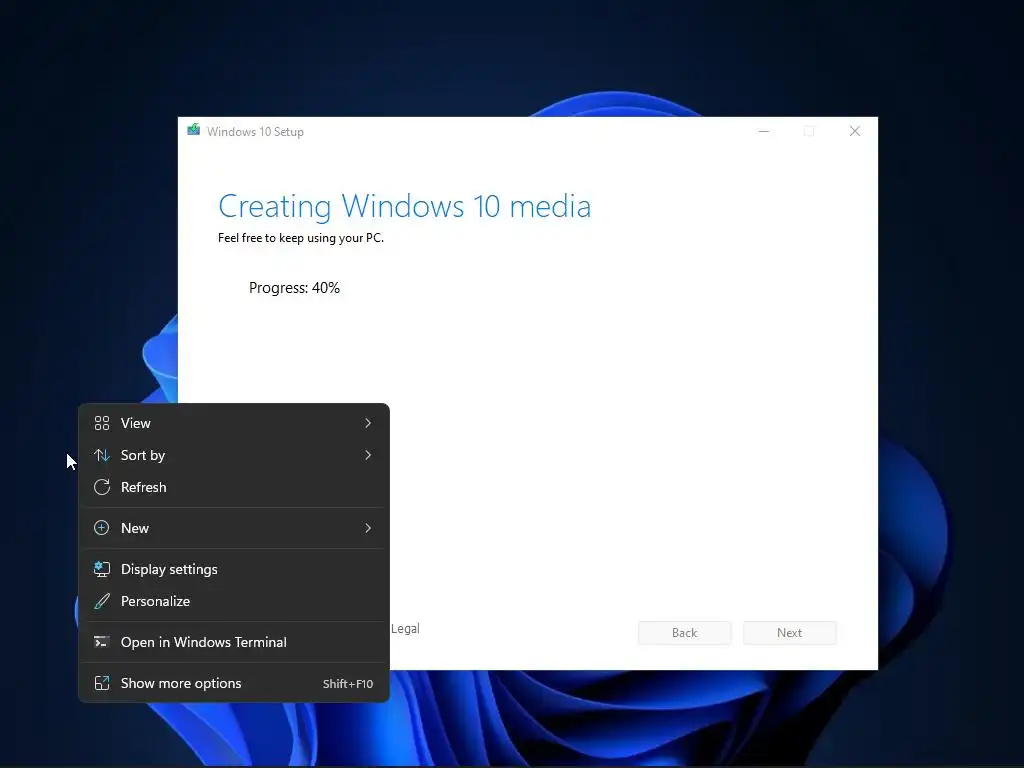This screenshot has height=768, width=1024.
Task: Click the Shift+F10 shortcut label
Action: [348, 684]
